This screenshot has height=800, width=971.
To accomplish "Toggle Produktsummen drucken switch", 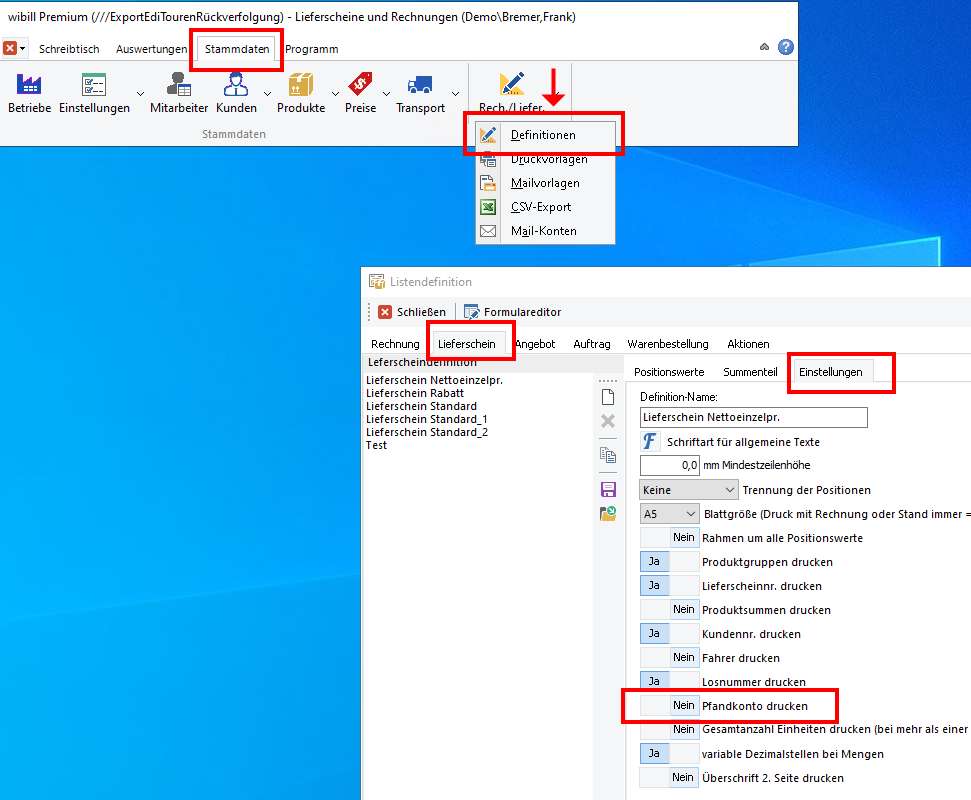I will point(669,610).
